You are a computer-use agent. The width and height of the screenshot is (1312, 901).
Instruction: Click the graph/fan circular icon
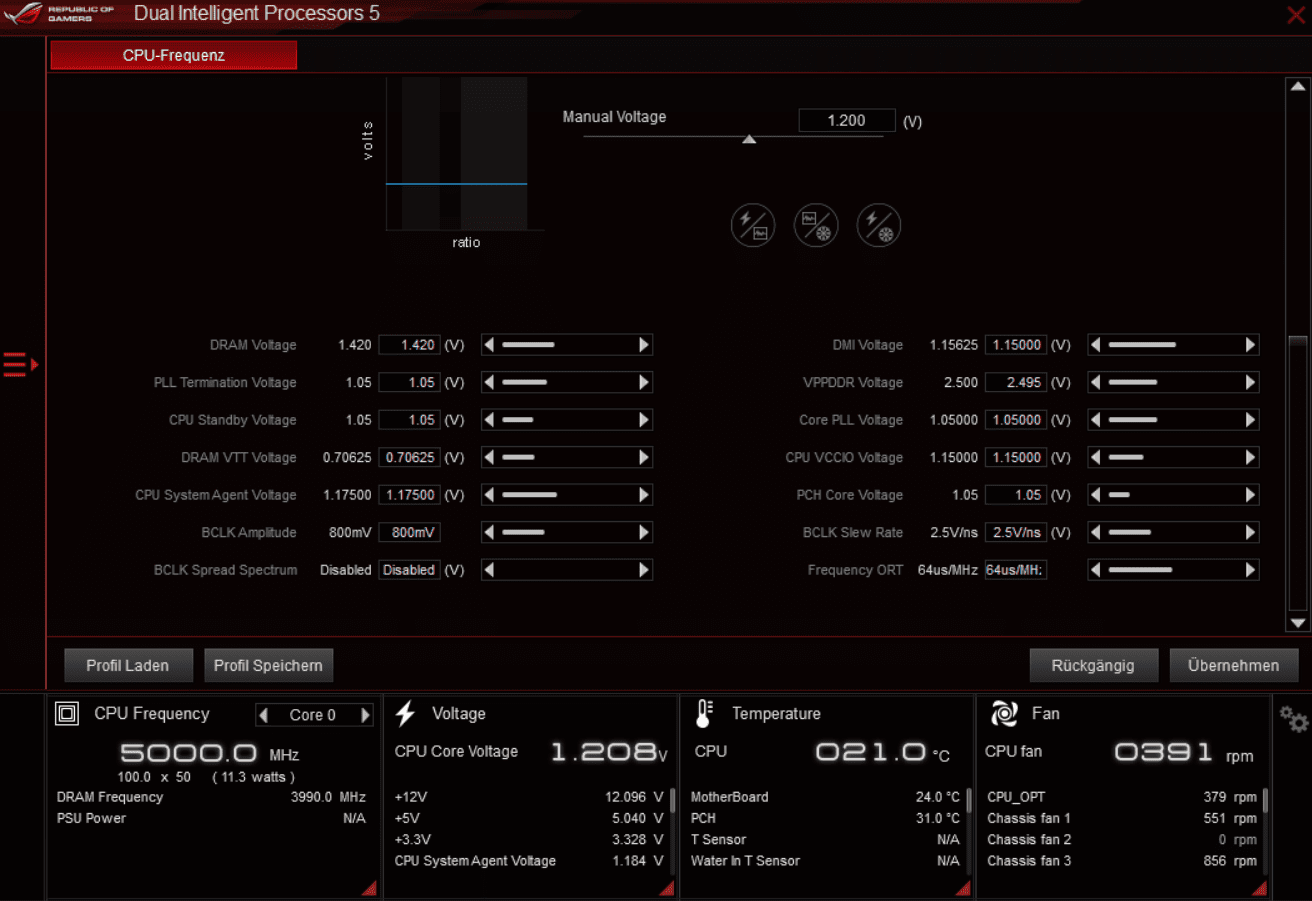point(816,225)
